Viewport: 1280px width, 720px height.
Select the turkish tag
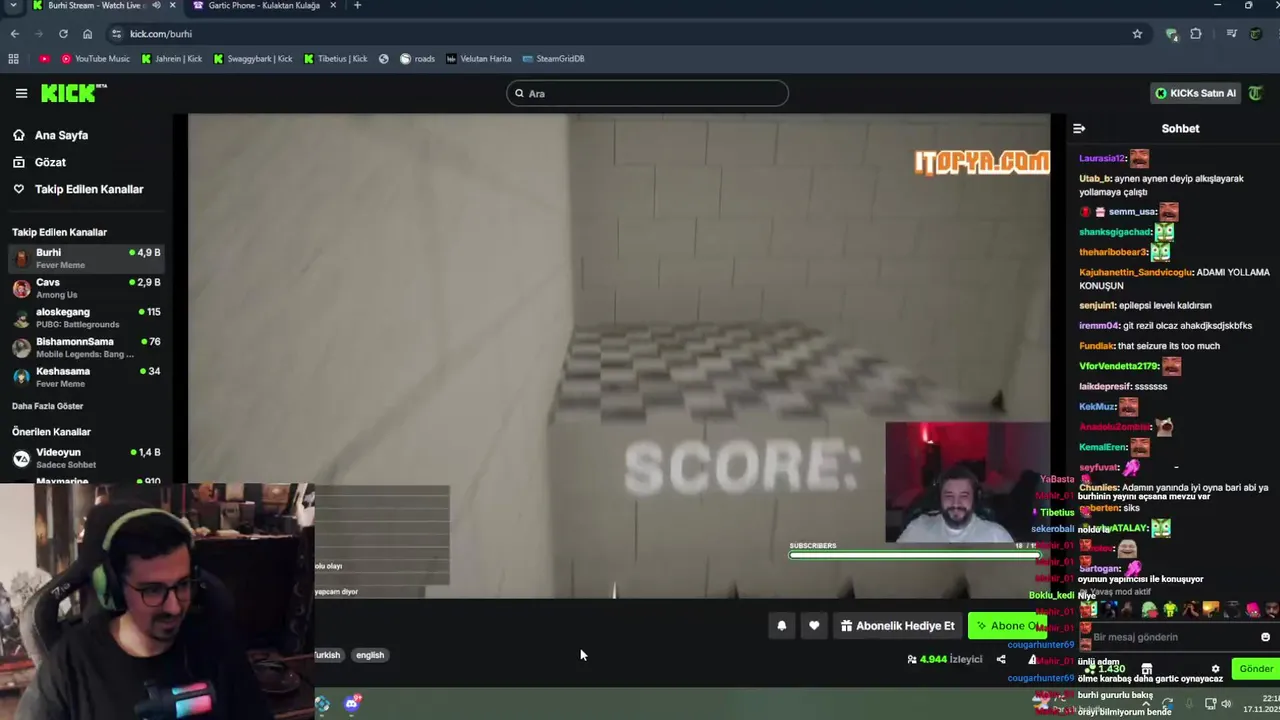click(327, 655)
